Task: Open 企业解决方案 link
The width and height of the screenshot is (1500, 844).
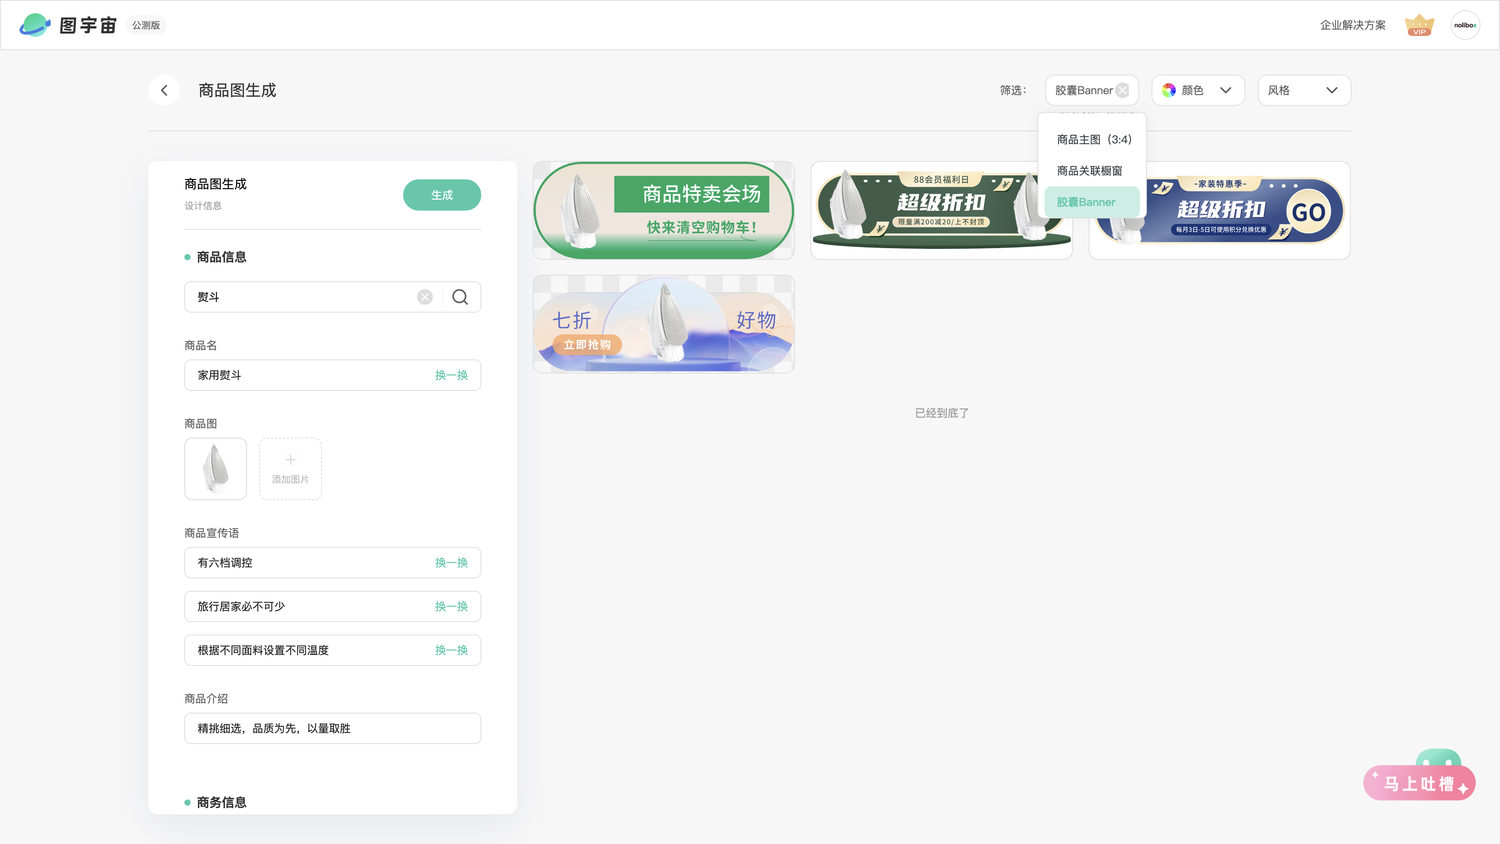Action: pyautogui.click(x=1353, y=25)
